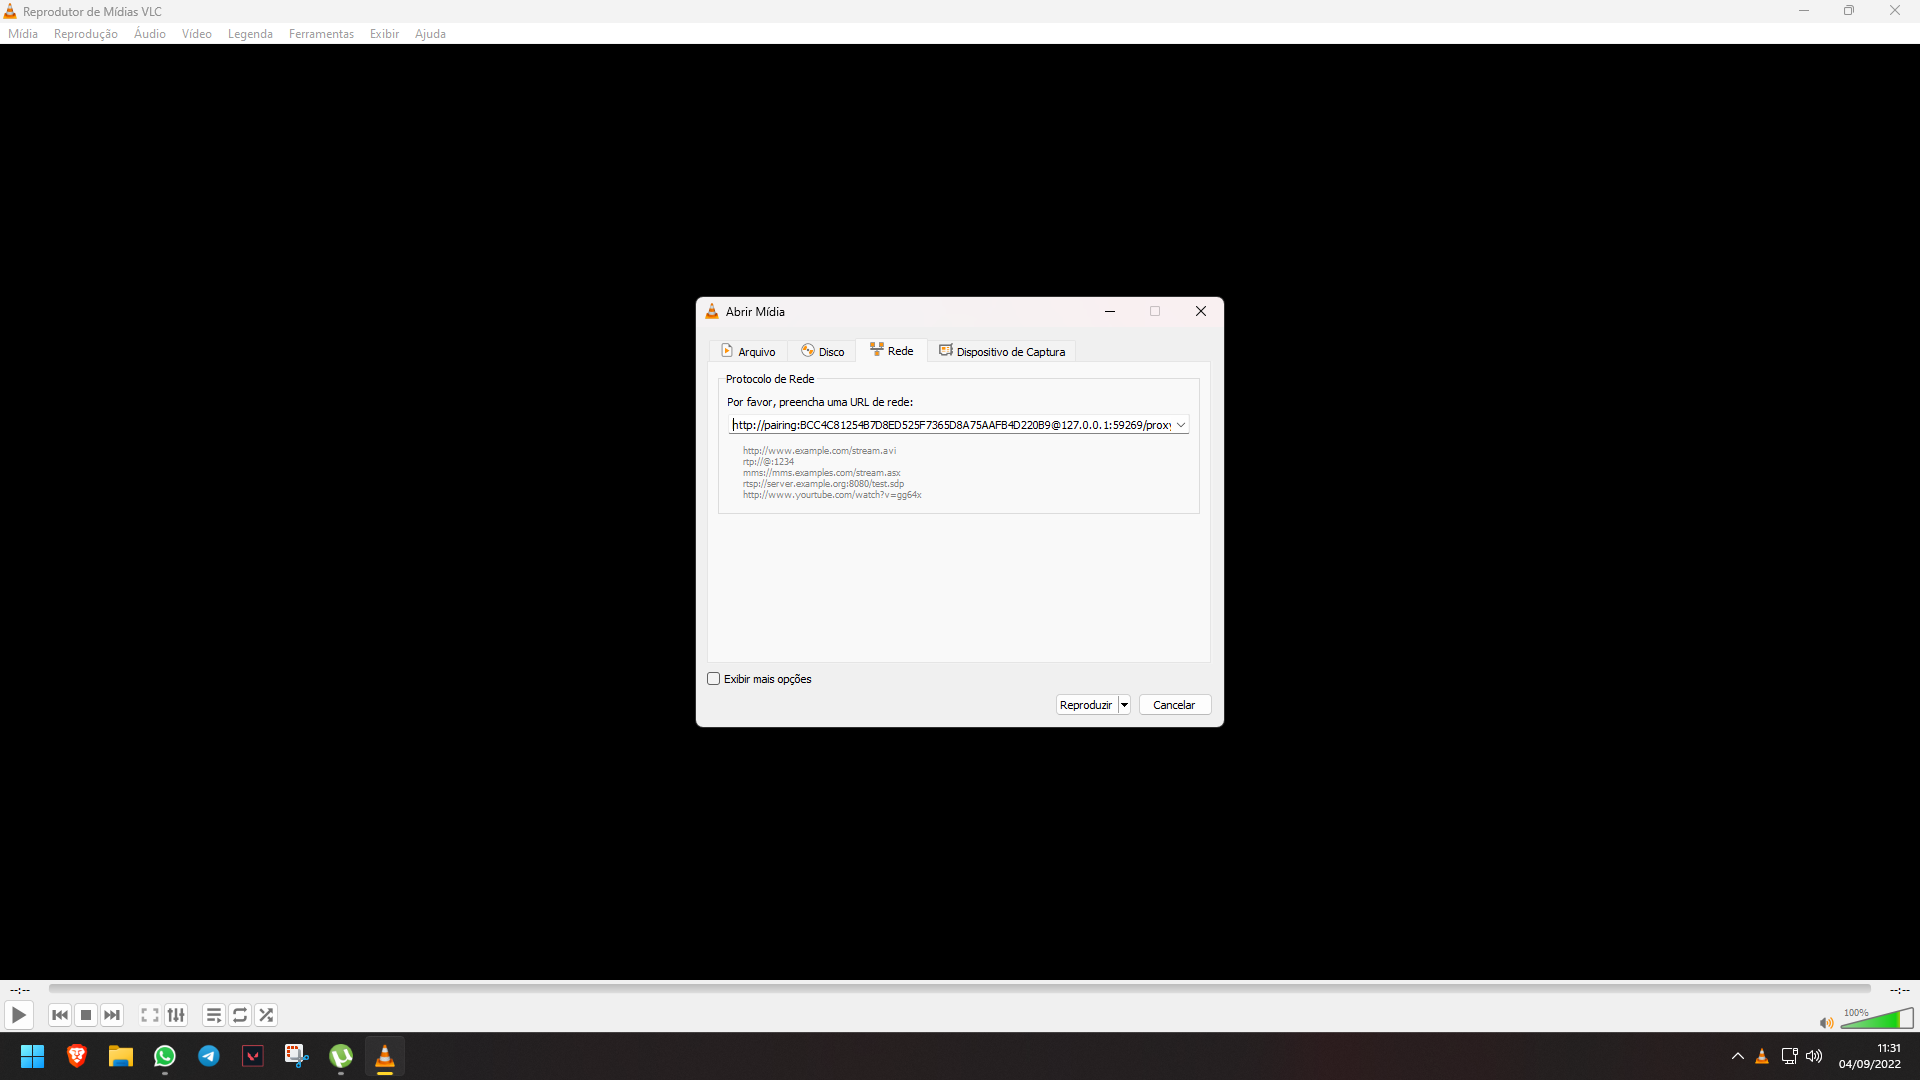The image size is (1920, 1080).
Task: Open Reproduzir button dropdown arrow
Action: coord(1124,705)
